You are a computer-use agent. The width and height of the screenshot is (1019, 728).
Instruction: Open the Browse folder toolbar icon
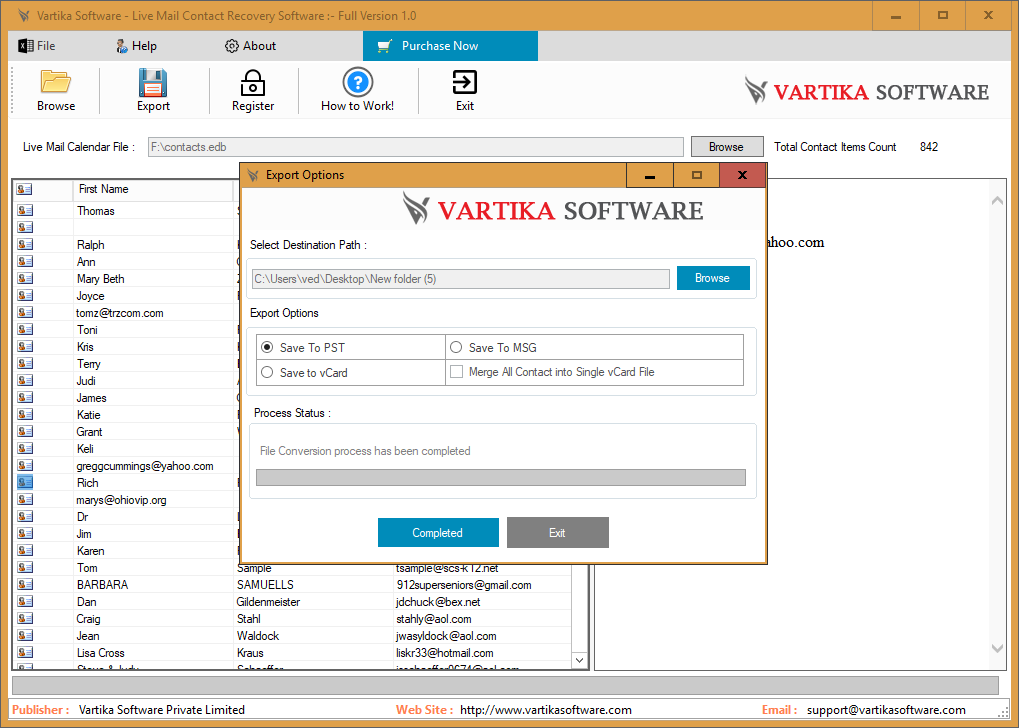(56, 83)
